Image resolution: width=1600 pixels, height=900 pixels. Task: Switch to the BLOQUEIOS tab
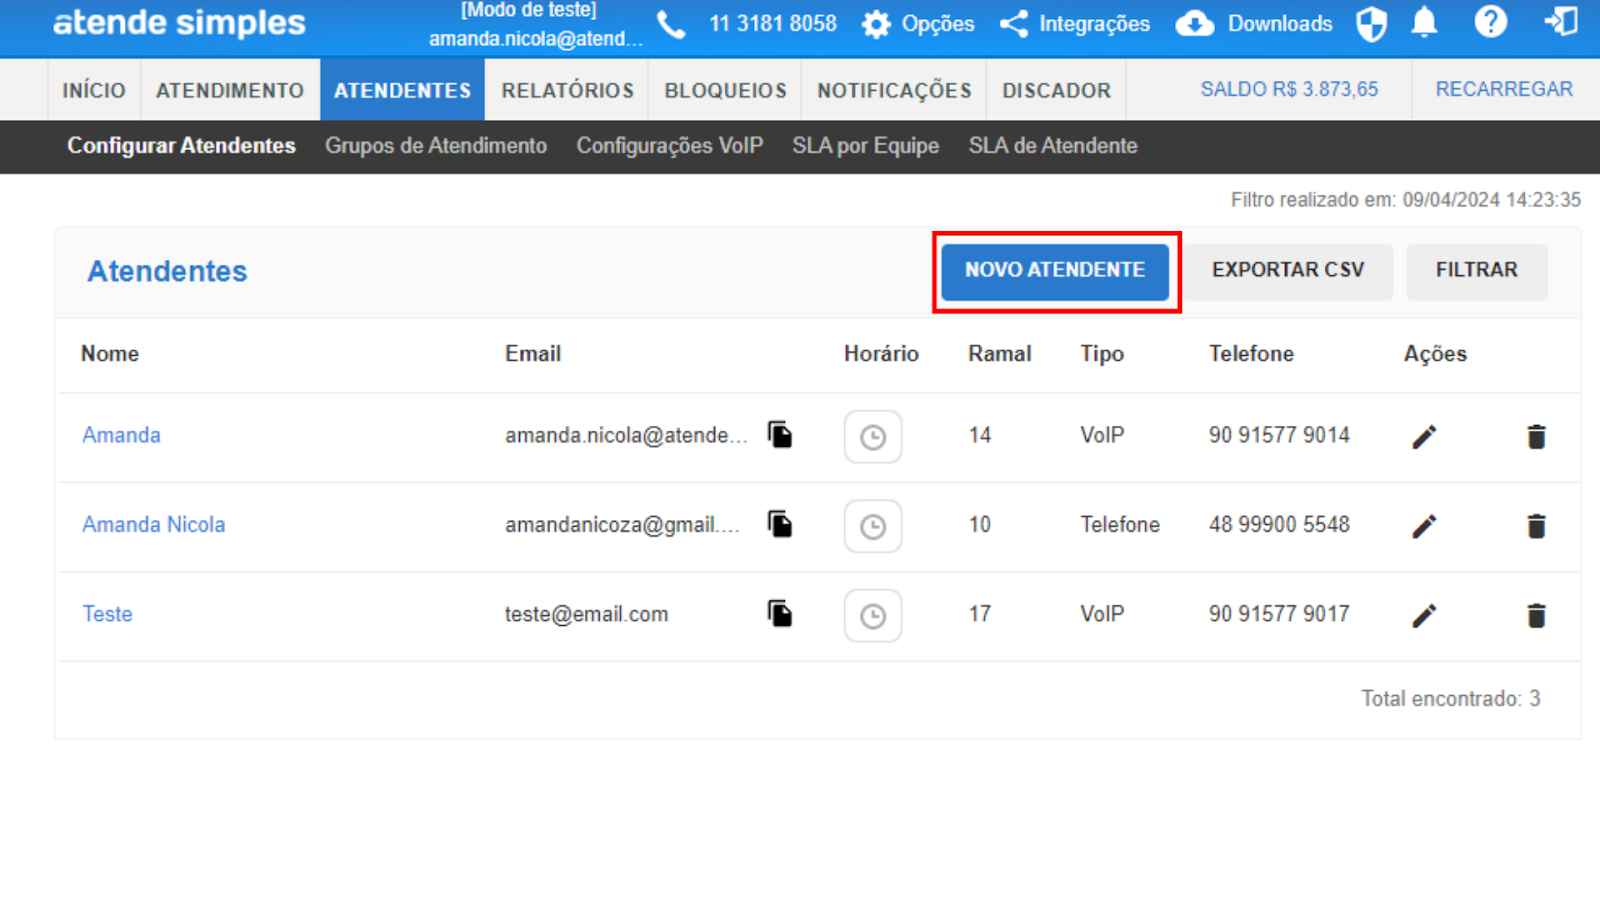725,90
